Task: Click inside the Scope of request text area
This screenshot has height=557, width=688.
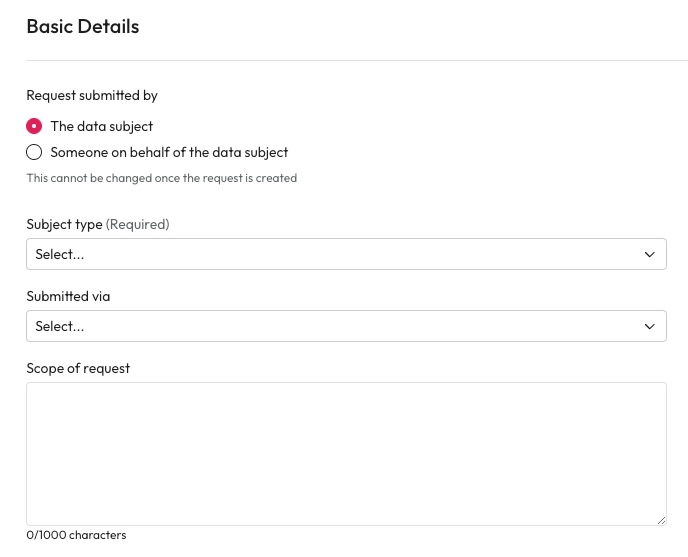Action: tap(346, 453)
